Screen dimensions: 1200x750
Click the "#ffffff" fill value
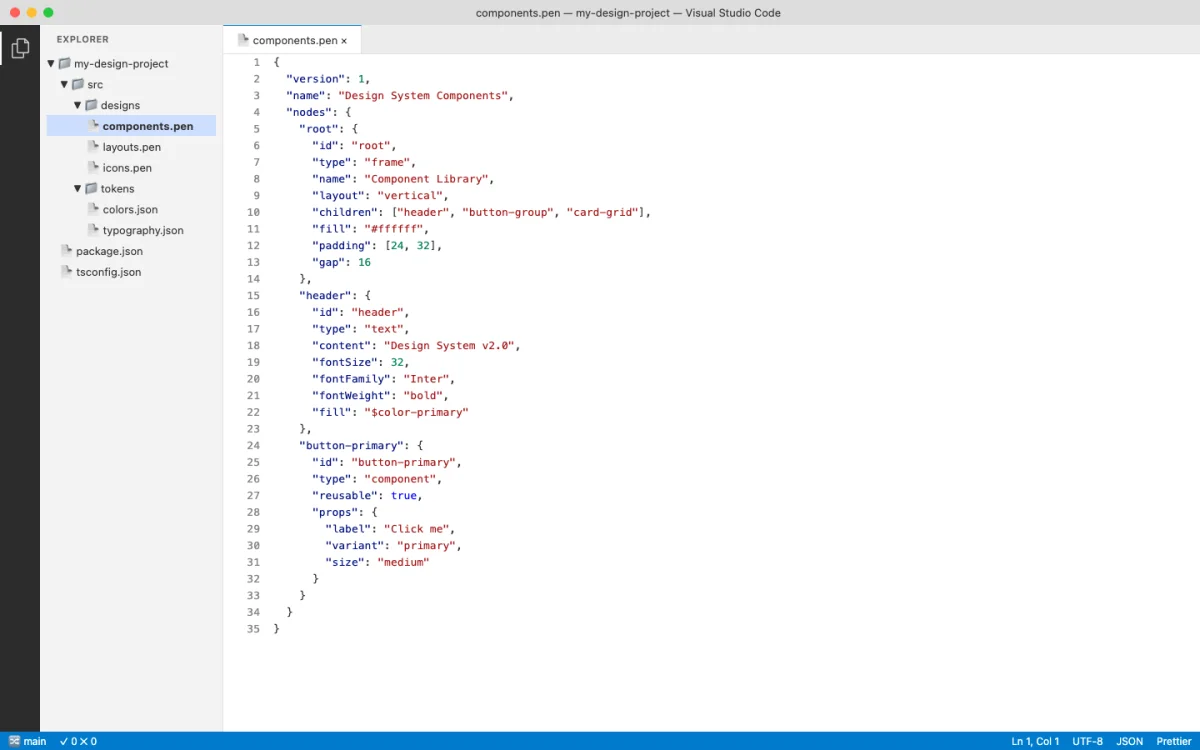tap(395, 229)
